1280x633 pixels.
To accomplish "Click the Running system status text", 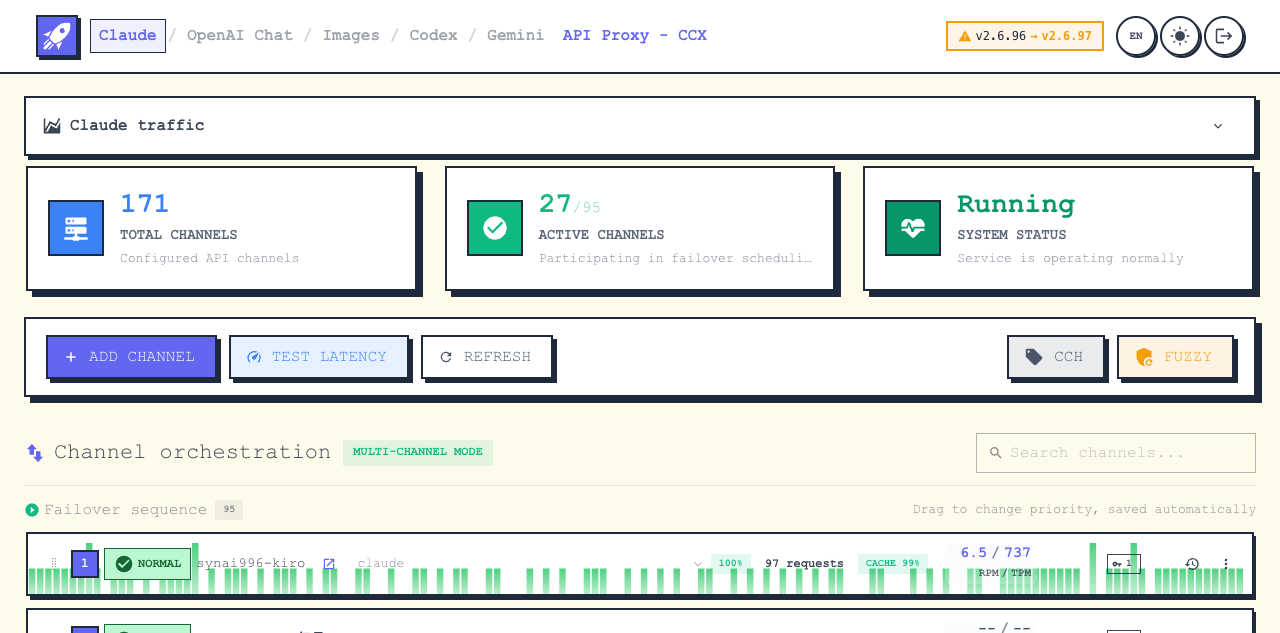I will [1016, 204].
